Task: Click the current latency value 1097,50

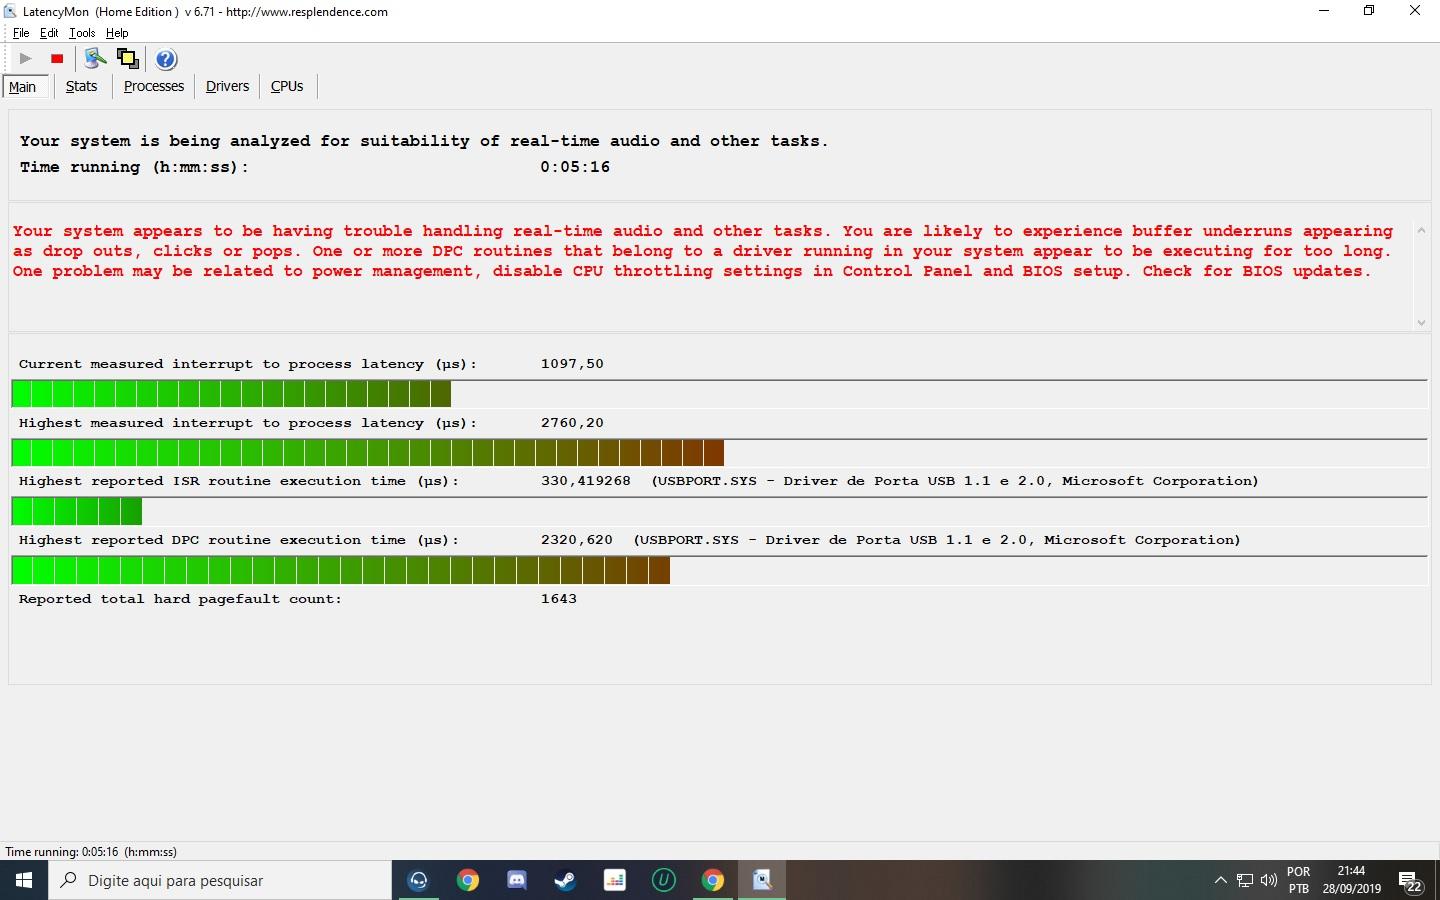Action: coord(572,364)
